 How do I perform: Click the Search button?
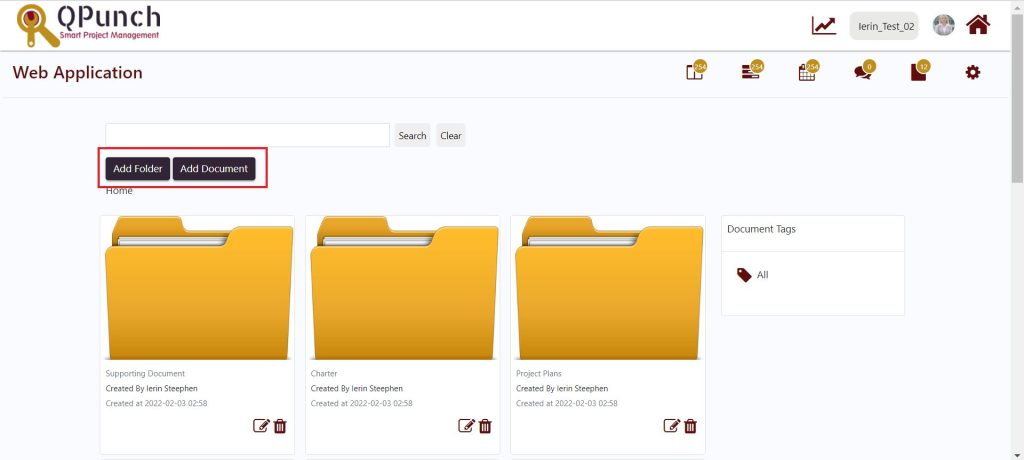click(412, 135)
